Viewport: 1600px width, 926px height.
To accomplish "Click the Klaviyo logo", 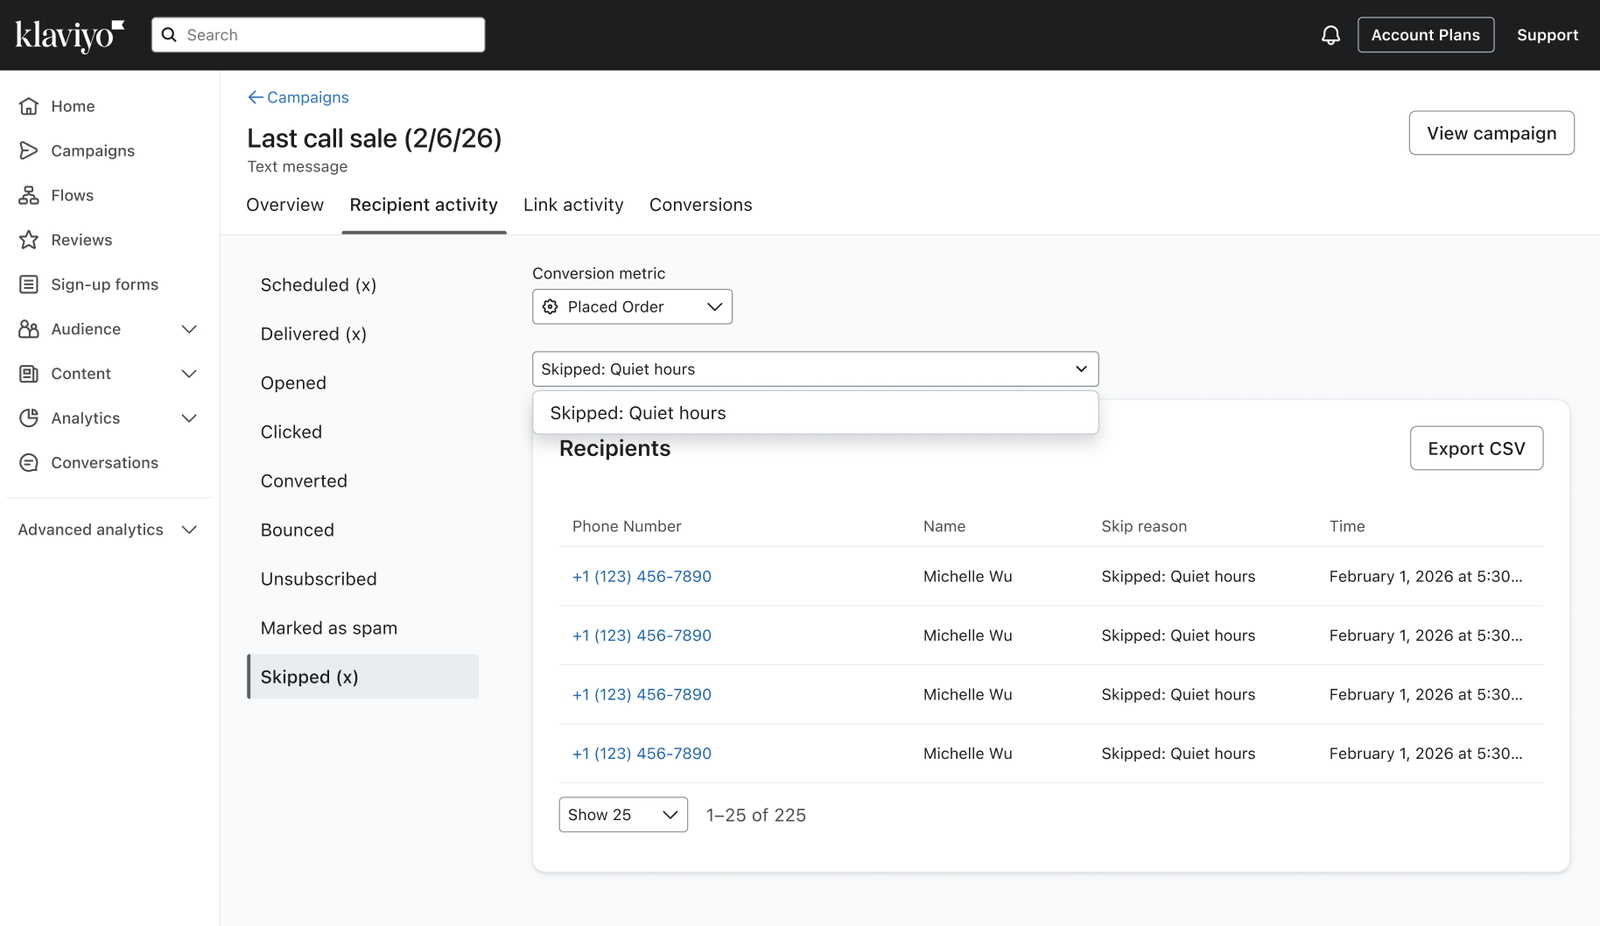I will click(x=69, y=35).
